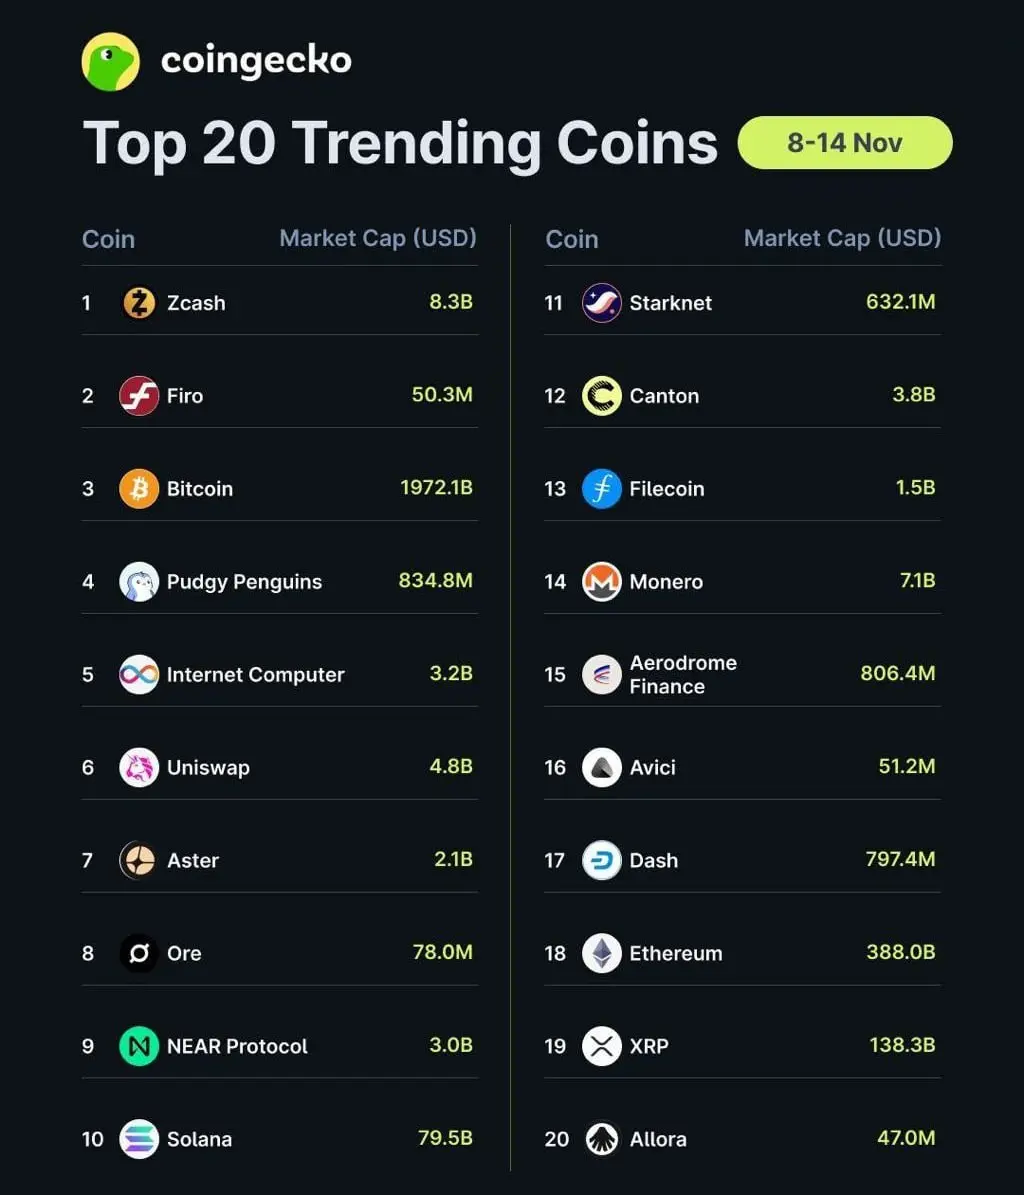Click the XRP coin icon
Viewport: 1024px width, 1195px height.
pyautogui.click(x=602, y=1046)
